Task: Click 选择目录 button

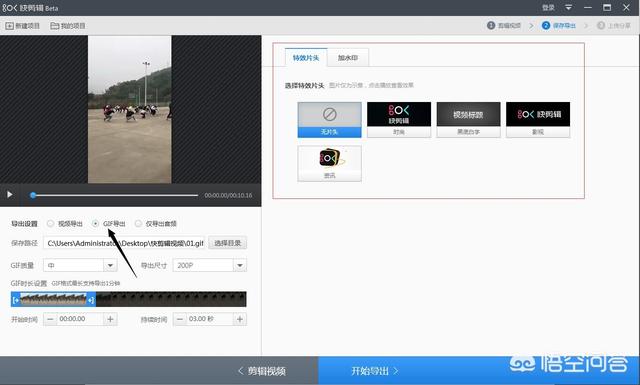Action: pyautogui.click(x=227, y=243)
